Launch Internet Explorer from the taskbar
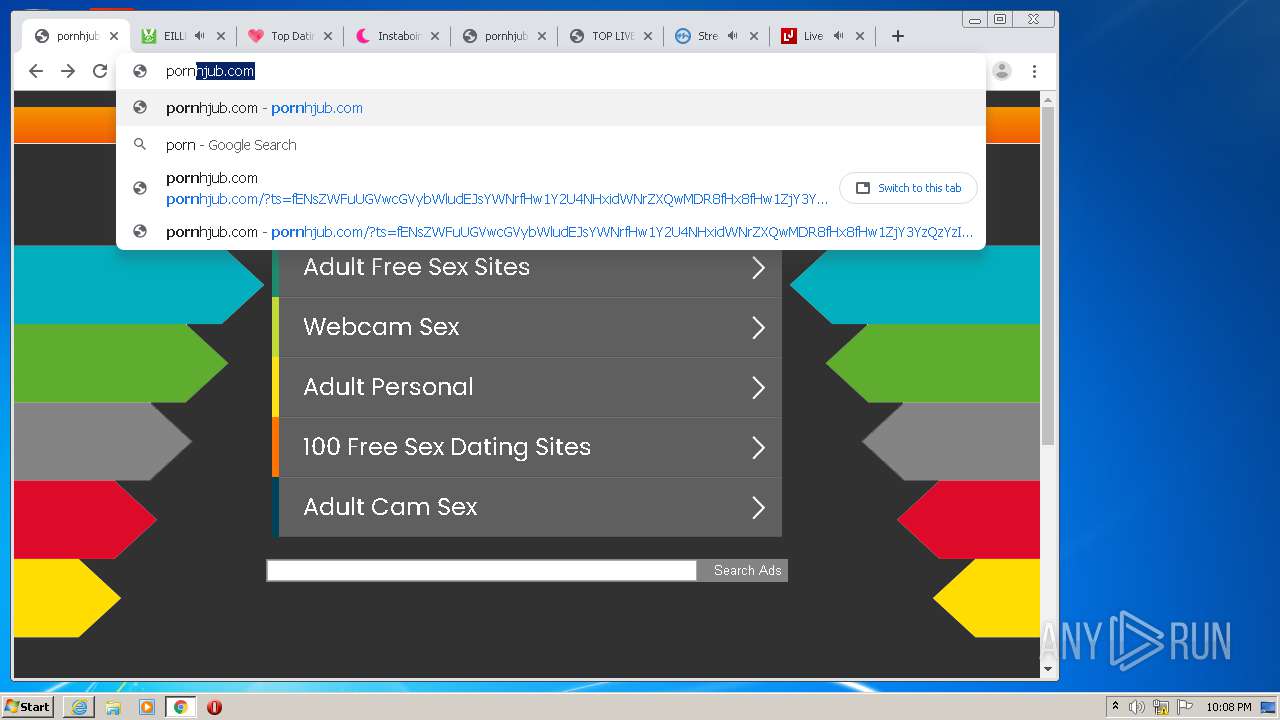The width and height of the screenshot is (1280, 720). point(79,707)
